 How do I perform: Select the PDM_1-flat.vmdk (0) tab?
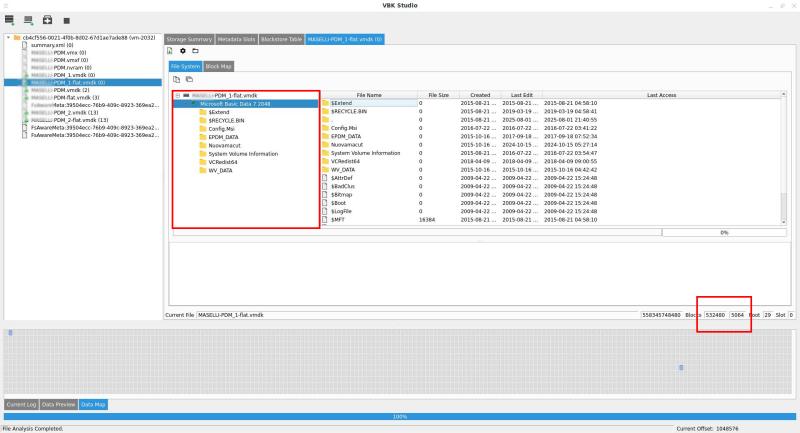(344, 39)
